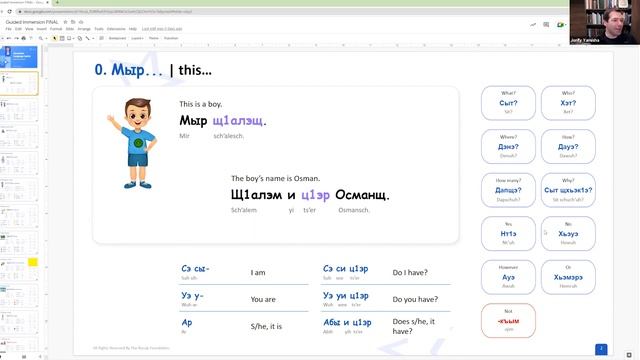Screen dimensions: 640x360
Task: Choose the select cursor tool
Action: pyautogui.click(x=54, y=38)
